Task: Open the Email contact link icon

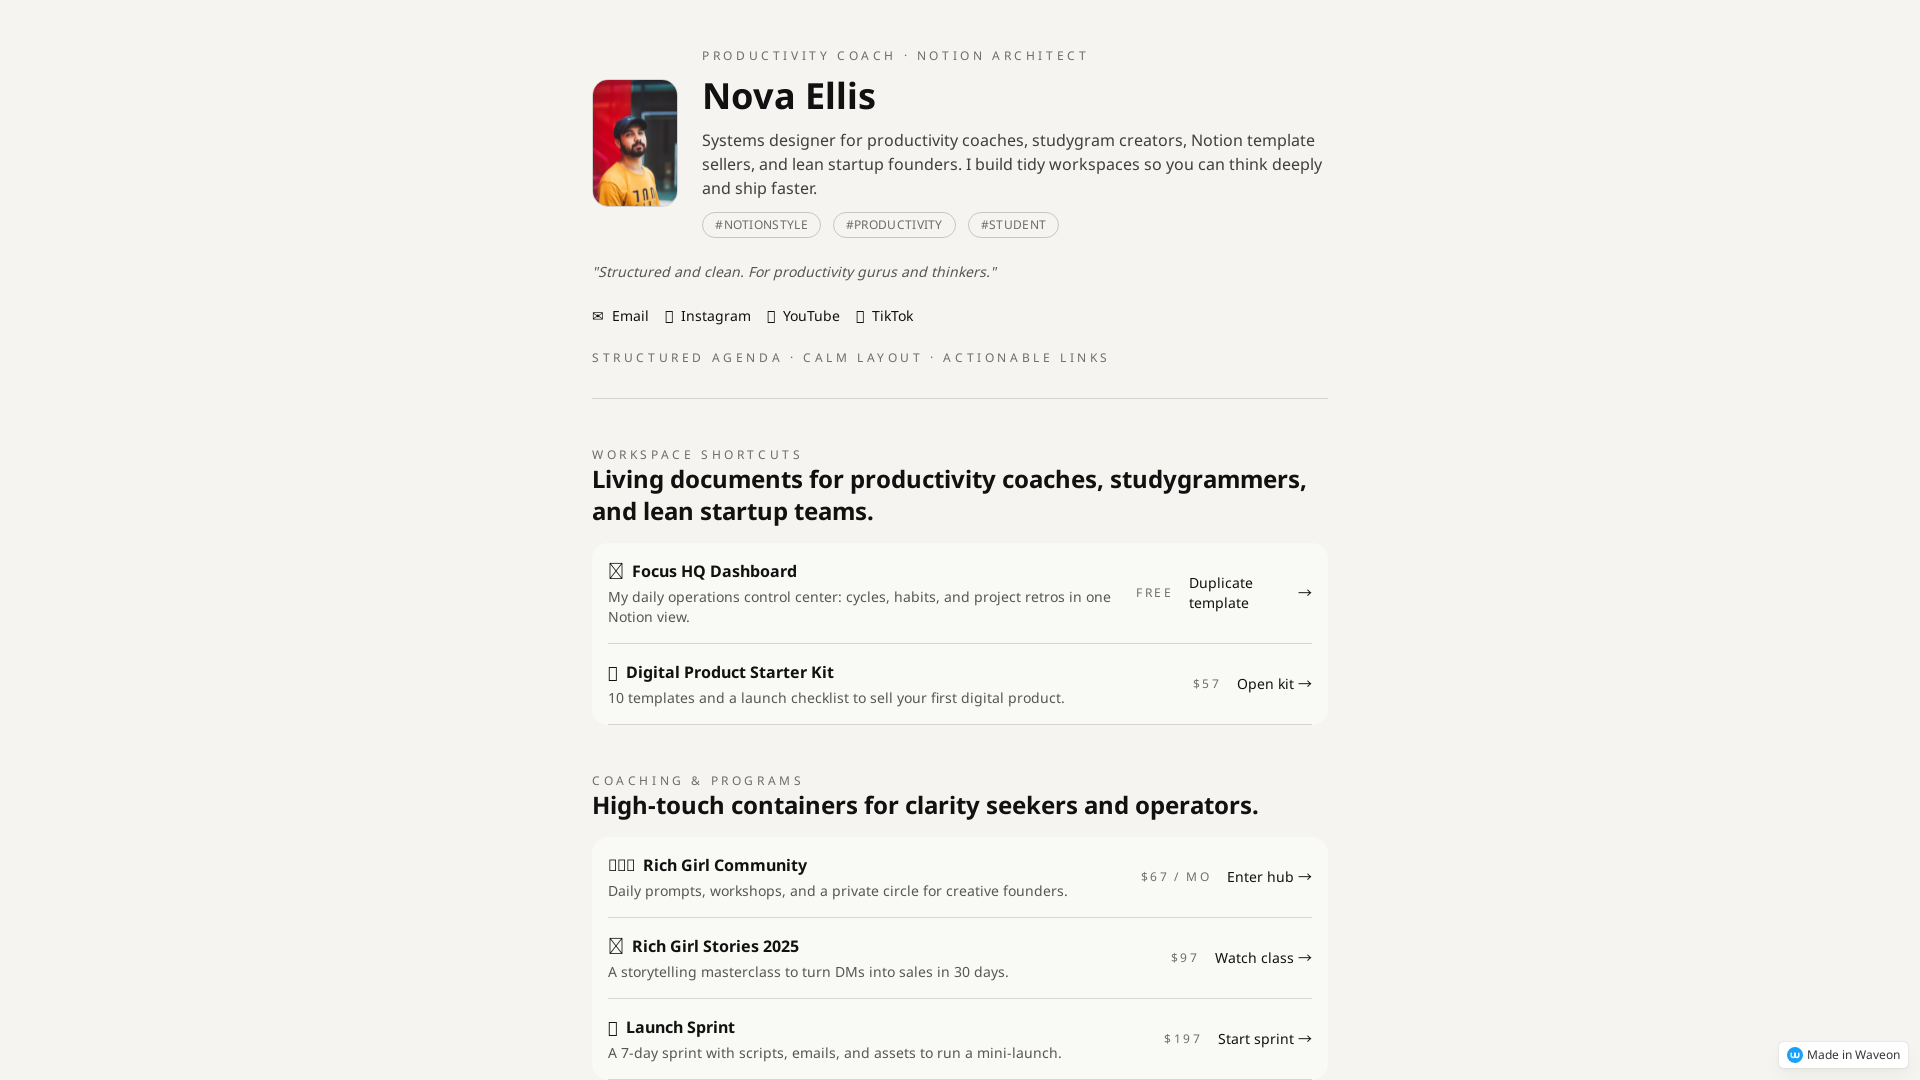Action: coord(598,316)
